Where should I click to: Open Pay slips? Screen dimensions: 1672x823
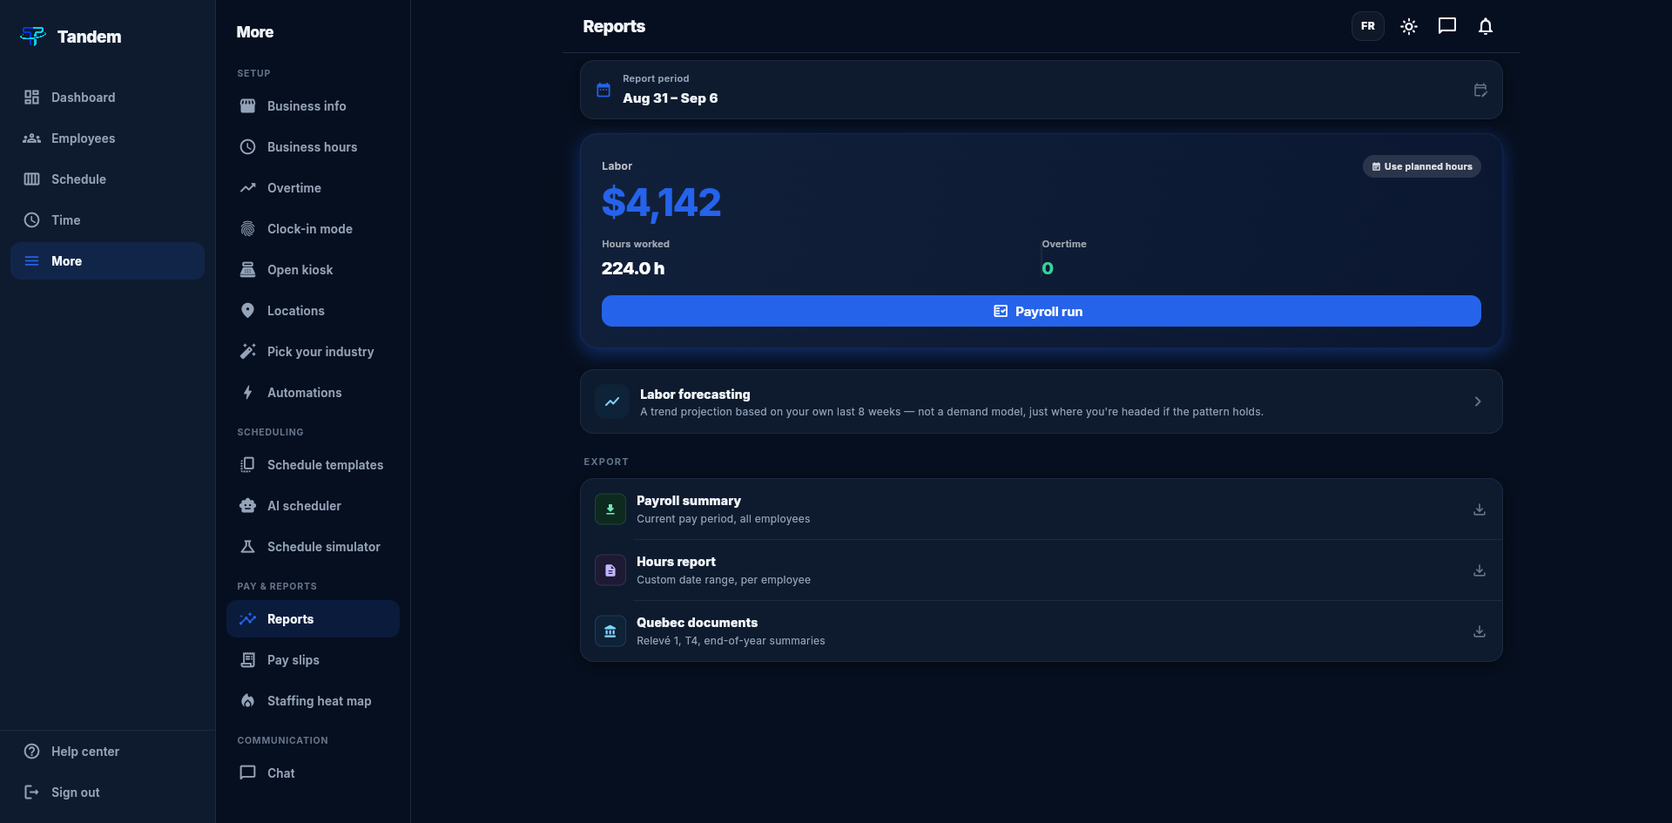(x=313, y=660)
